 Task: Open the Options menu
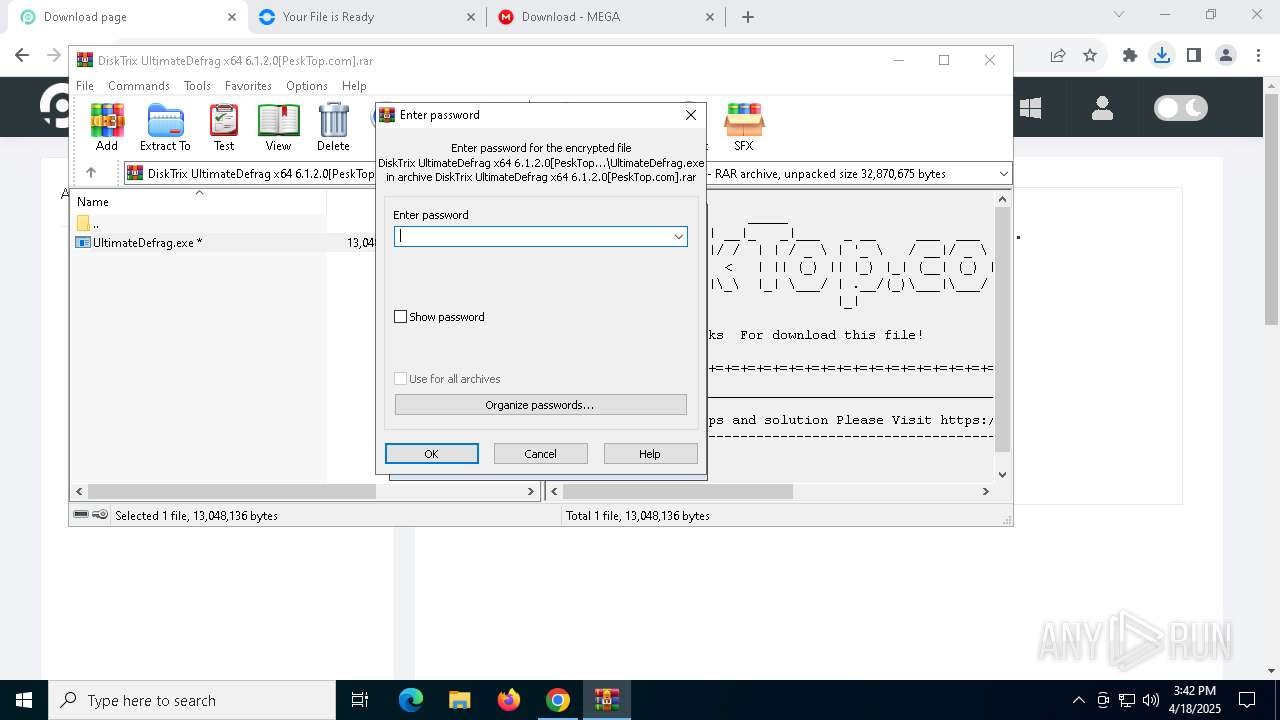point(307,86)
